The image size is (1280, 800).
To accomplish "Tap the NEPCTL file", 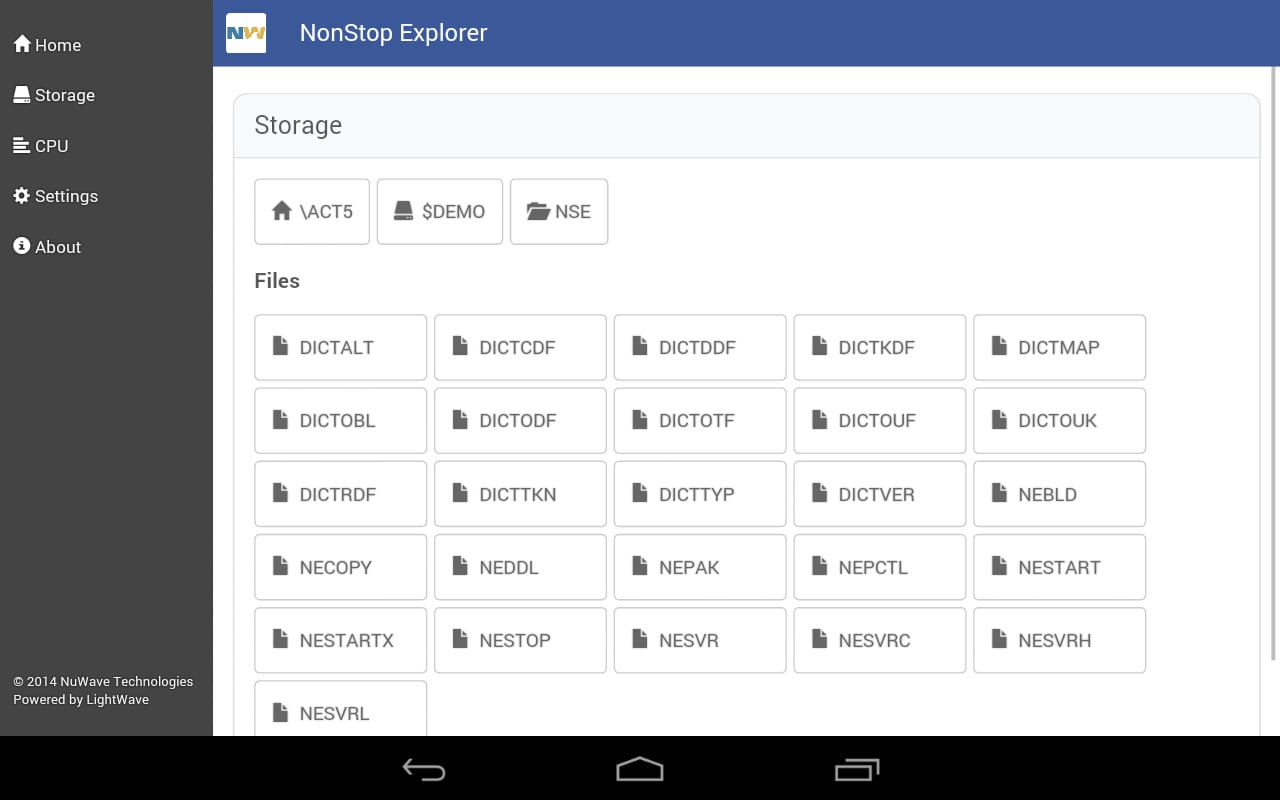I will [880, 567].
